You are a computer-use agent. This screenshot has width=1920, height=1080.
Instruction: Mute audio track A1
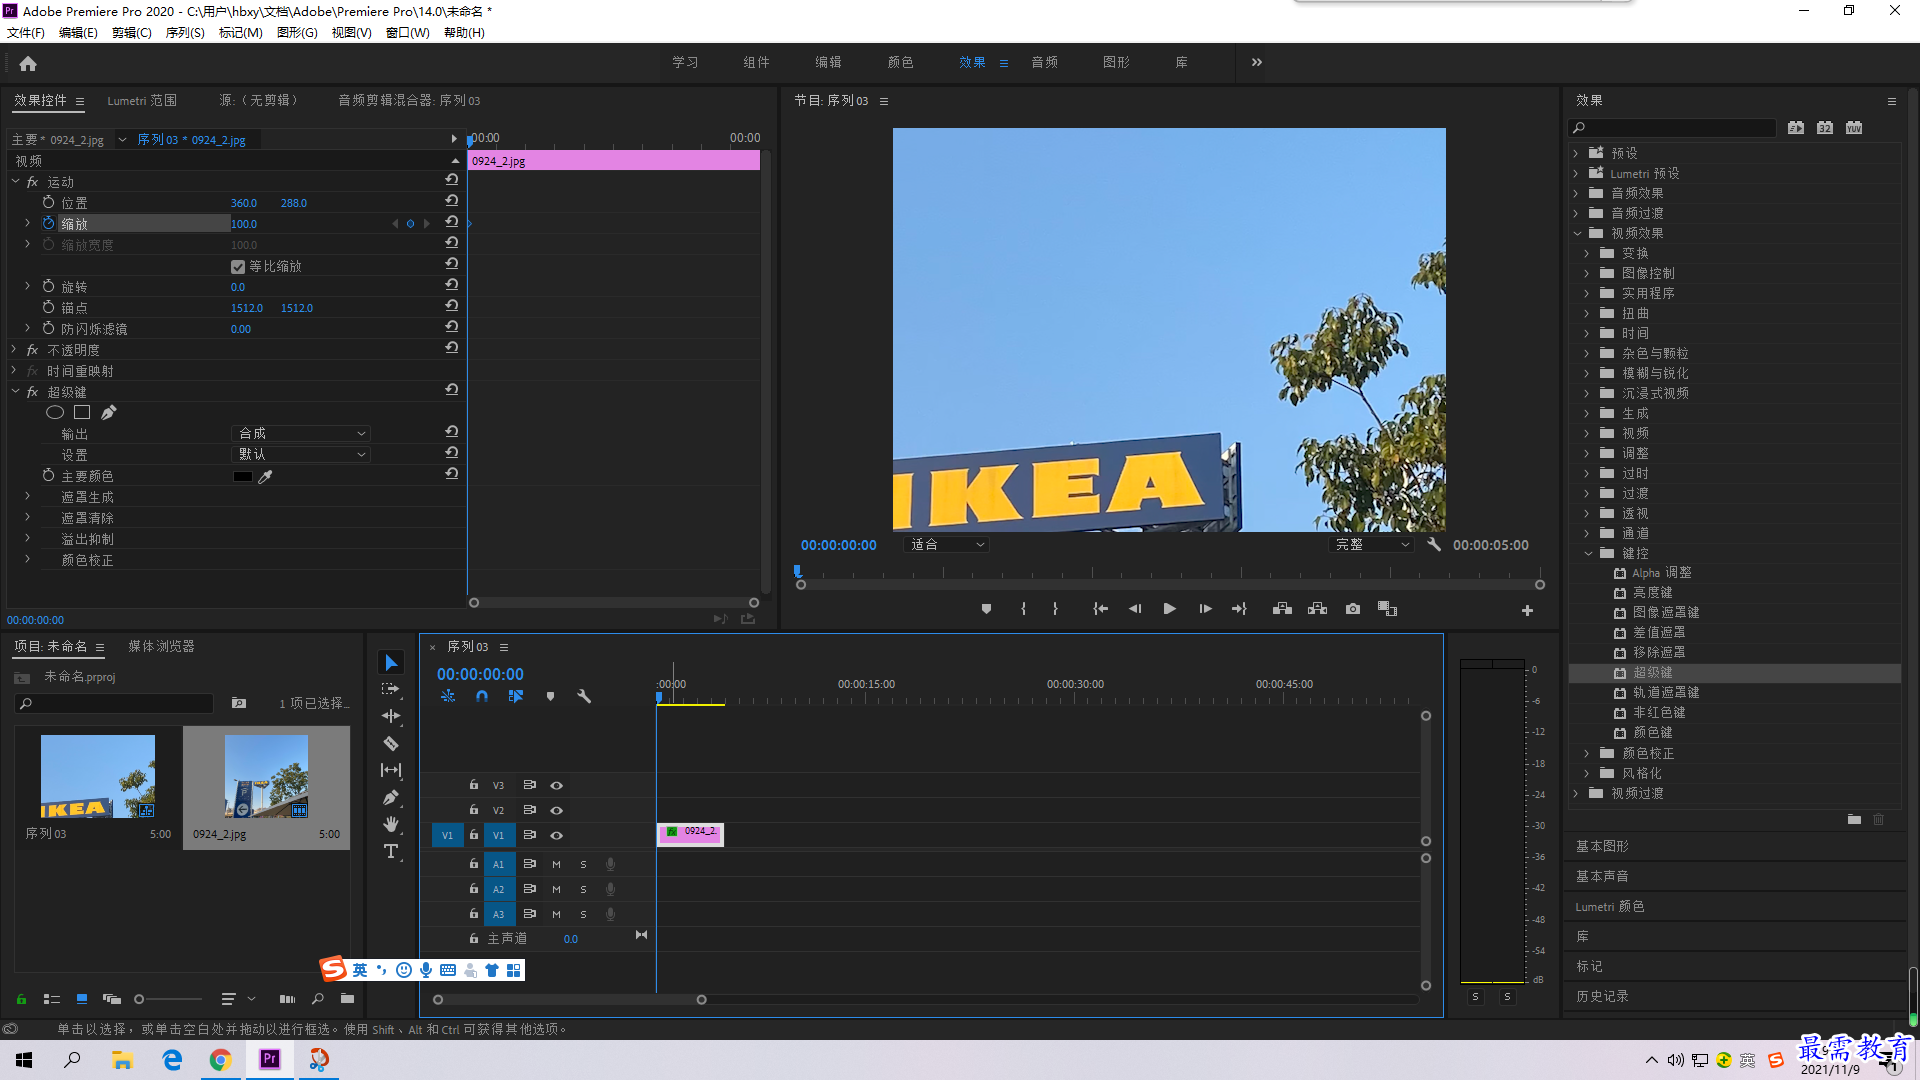[x=556, y=864]
